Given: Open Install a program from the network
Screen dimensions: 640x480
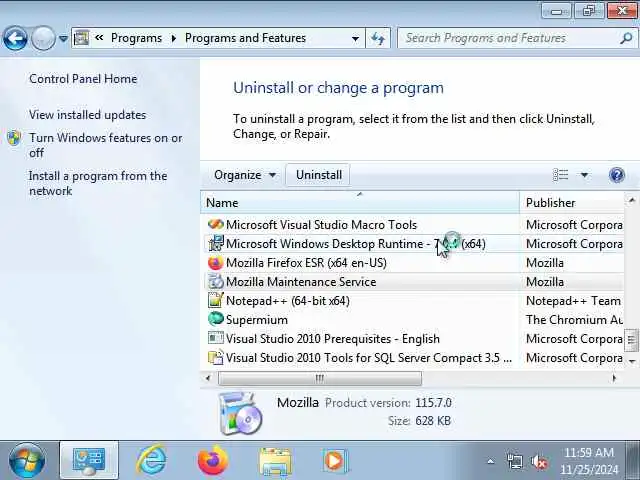Looking at the screenshot, I should coord(98,183).
